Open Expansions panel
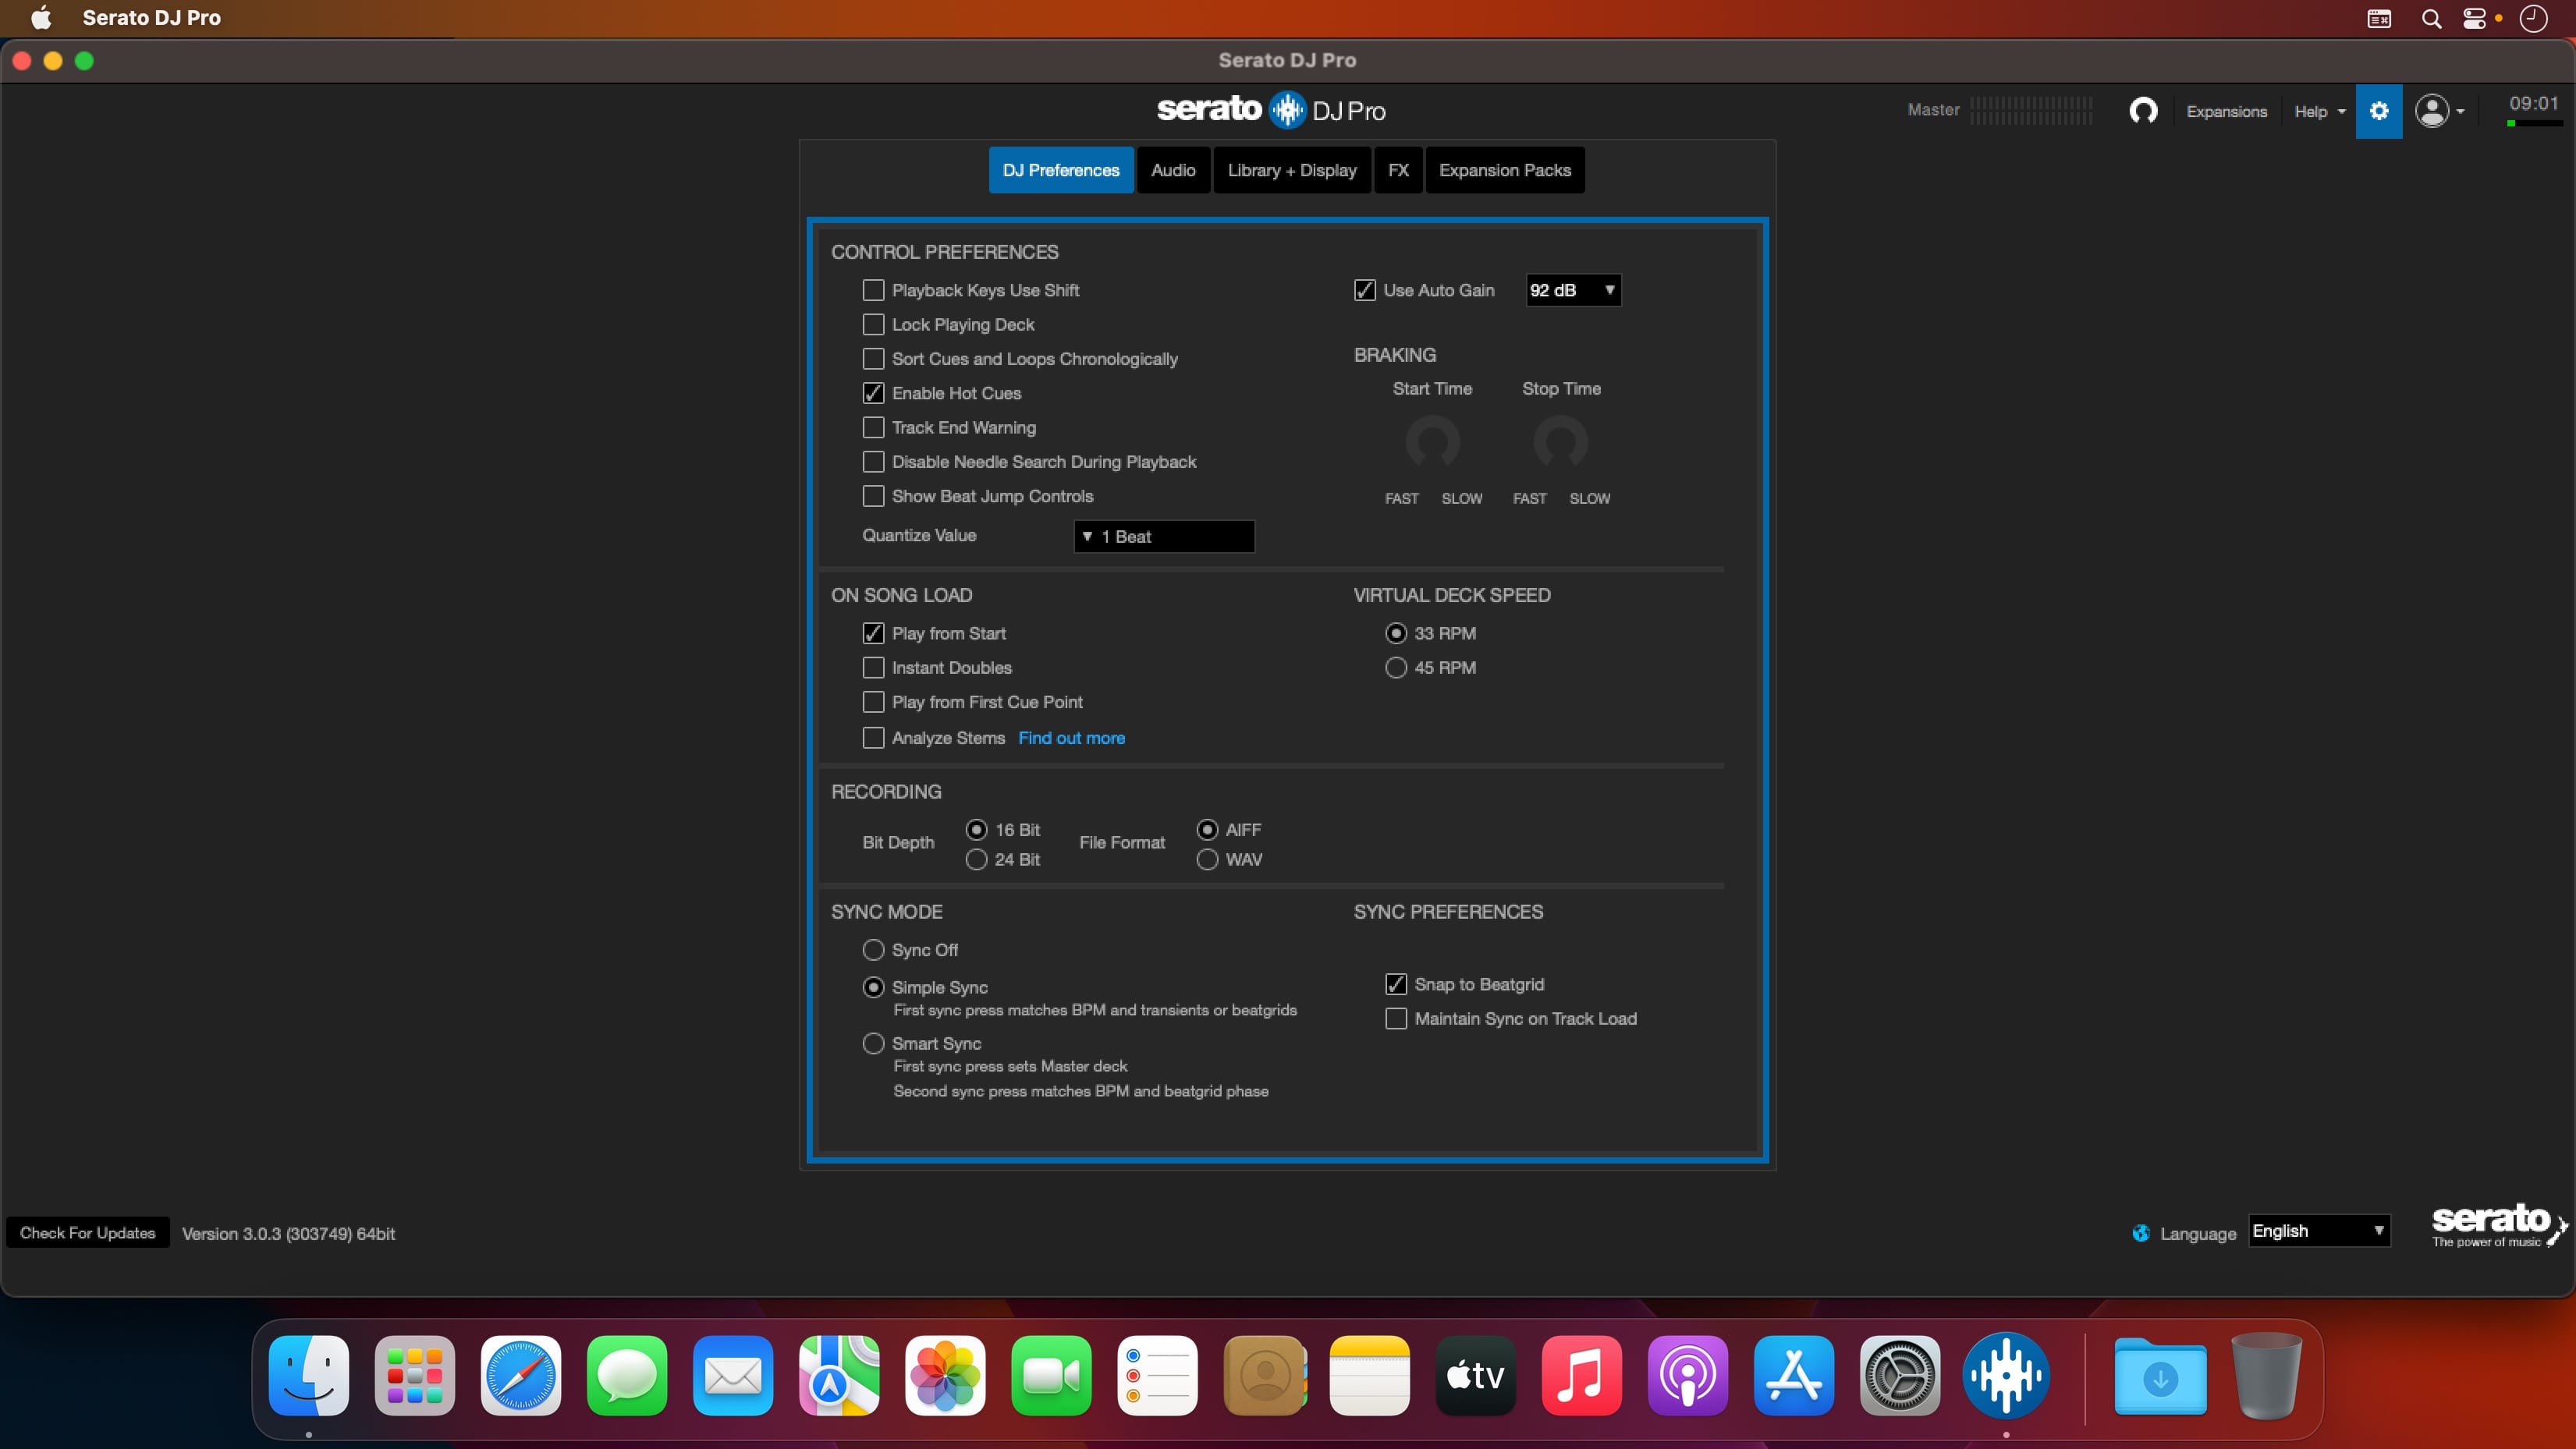Image resolution: width=2576 pixels, height=1449 pixels. tap(2224, 110)
